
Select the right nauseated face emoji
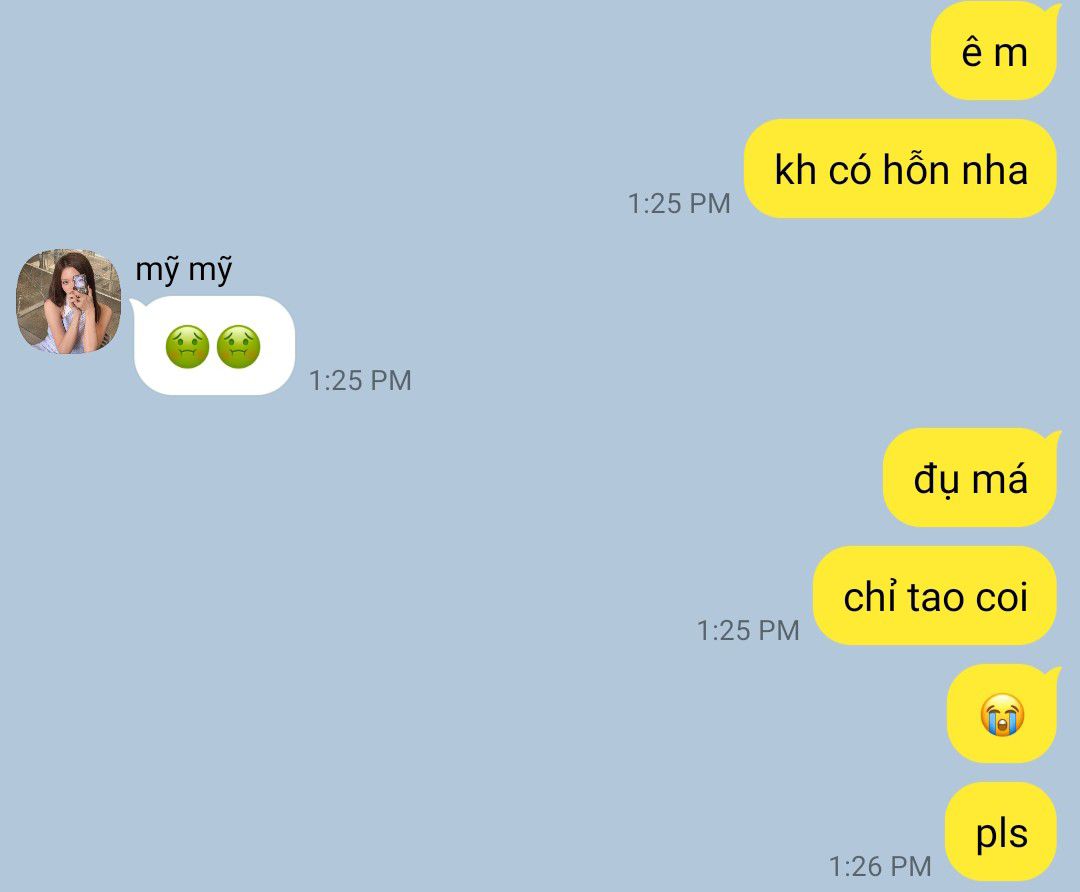[x=238, y=346]
